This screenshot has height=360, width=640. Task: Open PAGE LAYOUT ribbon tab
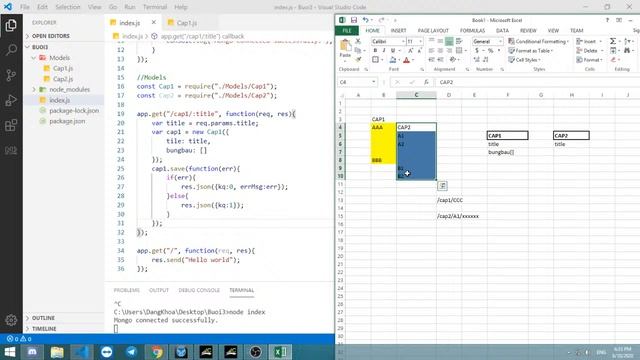pyautogui.click(x=433, y=31)
